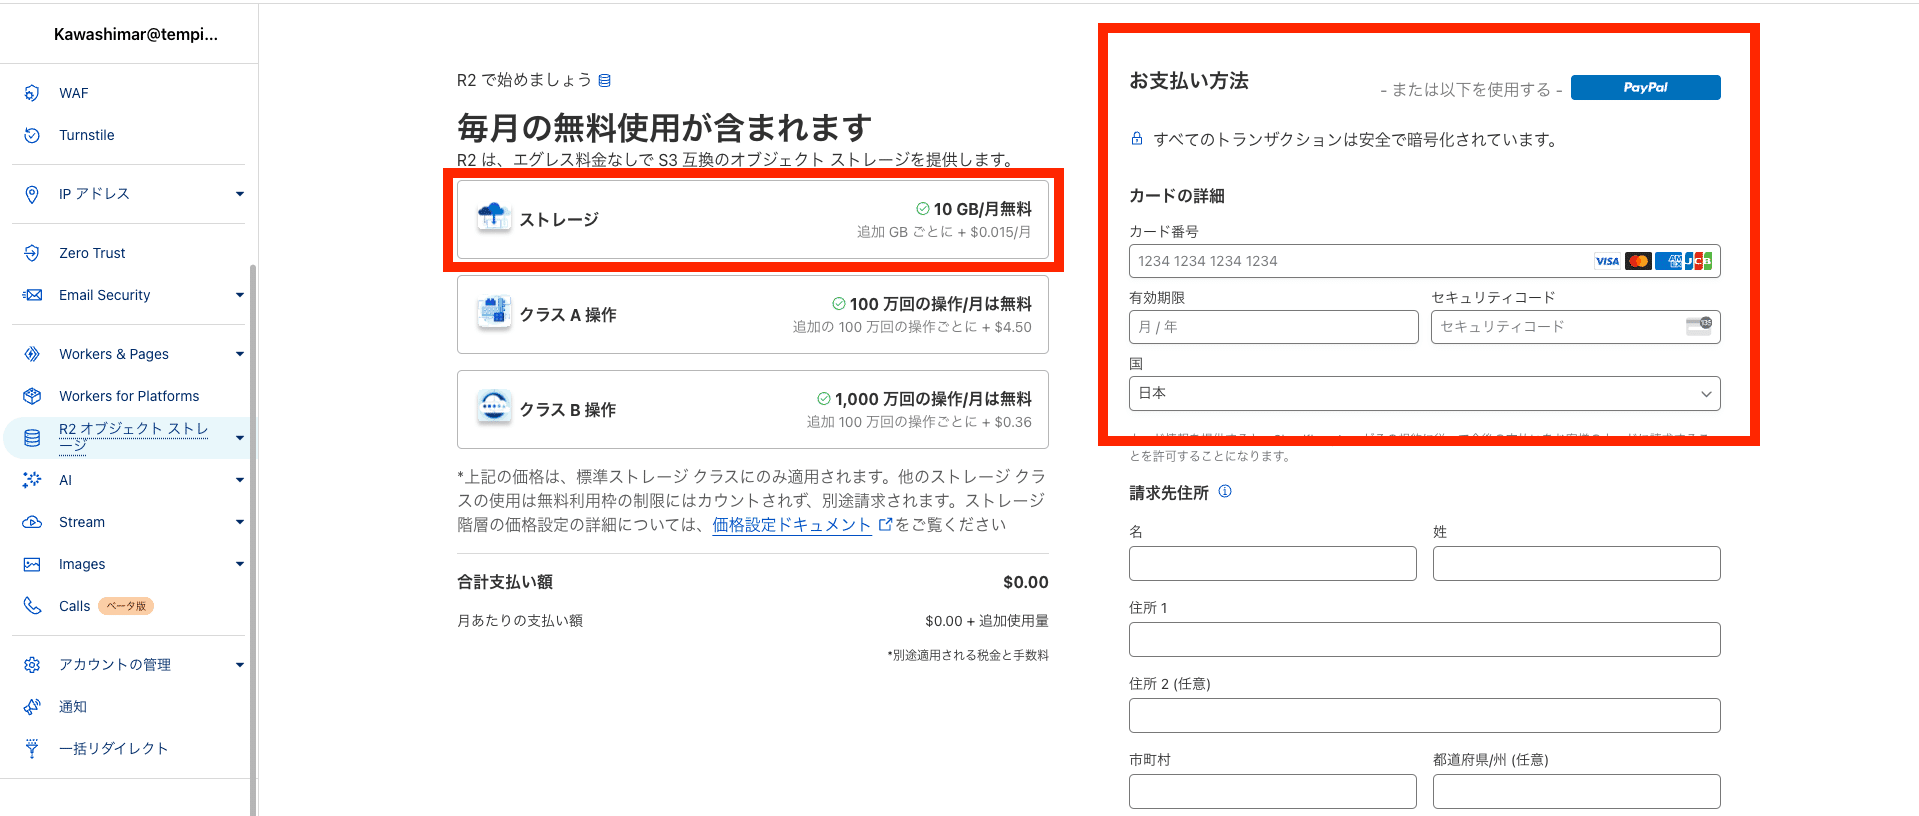Open the 国 country dropdown
The width and height of the screenshot is (1919, 816).
coord(1424,393)
